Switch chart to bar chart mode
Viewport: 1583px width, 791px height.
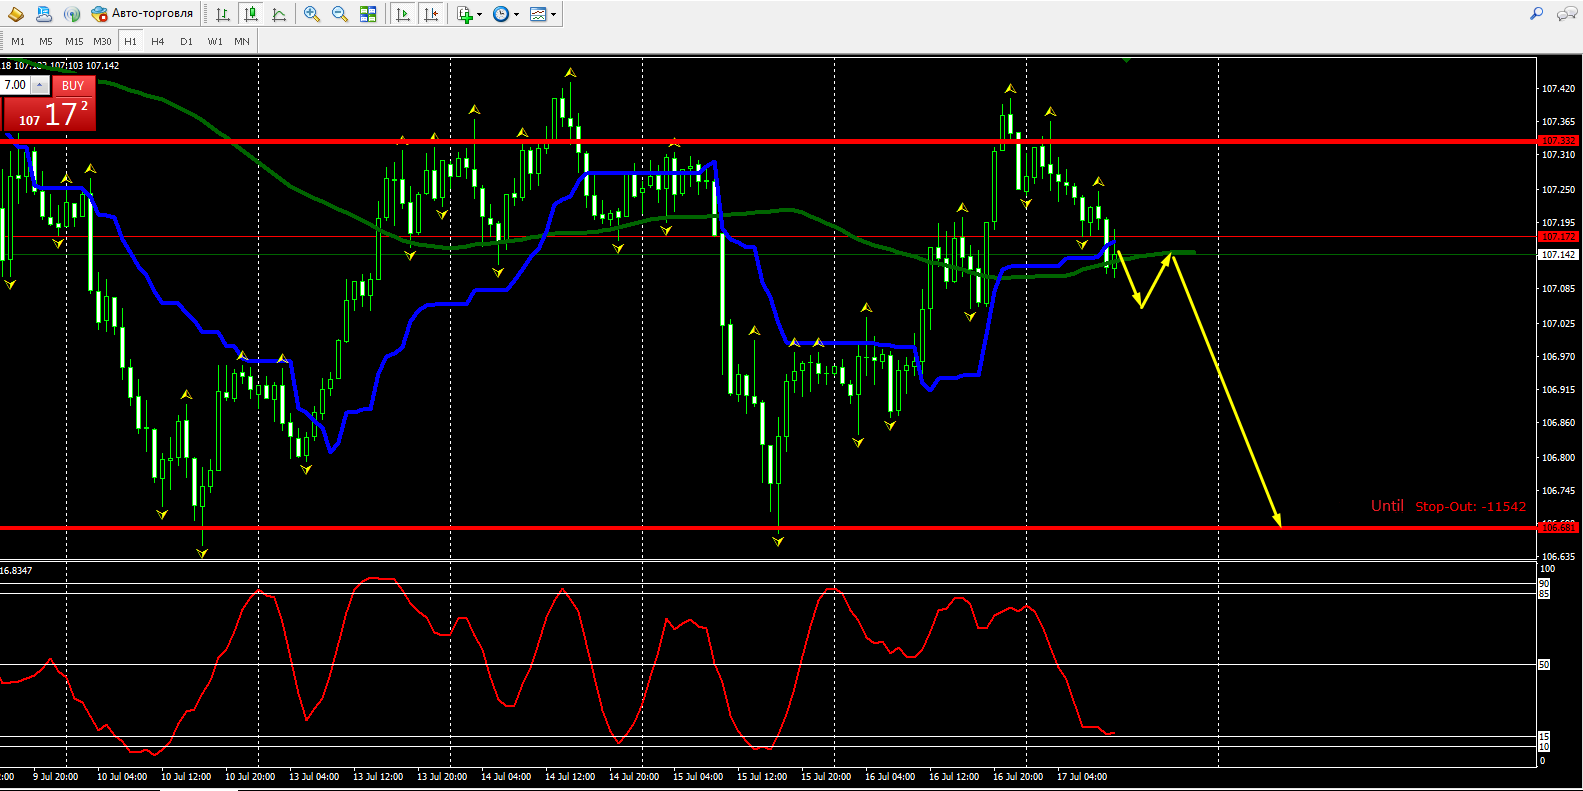click(223, 14)
